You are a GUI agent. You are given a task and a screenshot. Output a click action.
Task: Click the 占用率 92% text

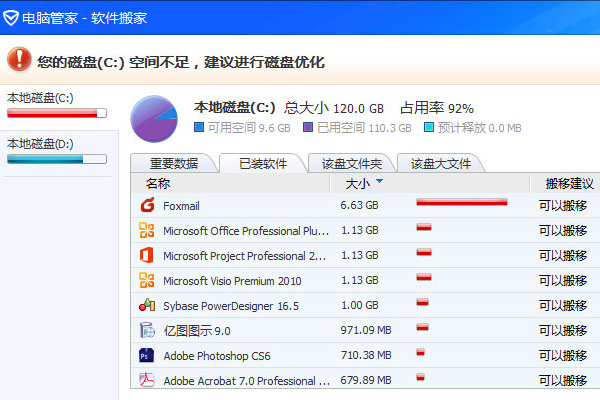(x=437, y=108)
